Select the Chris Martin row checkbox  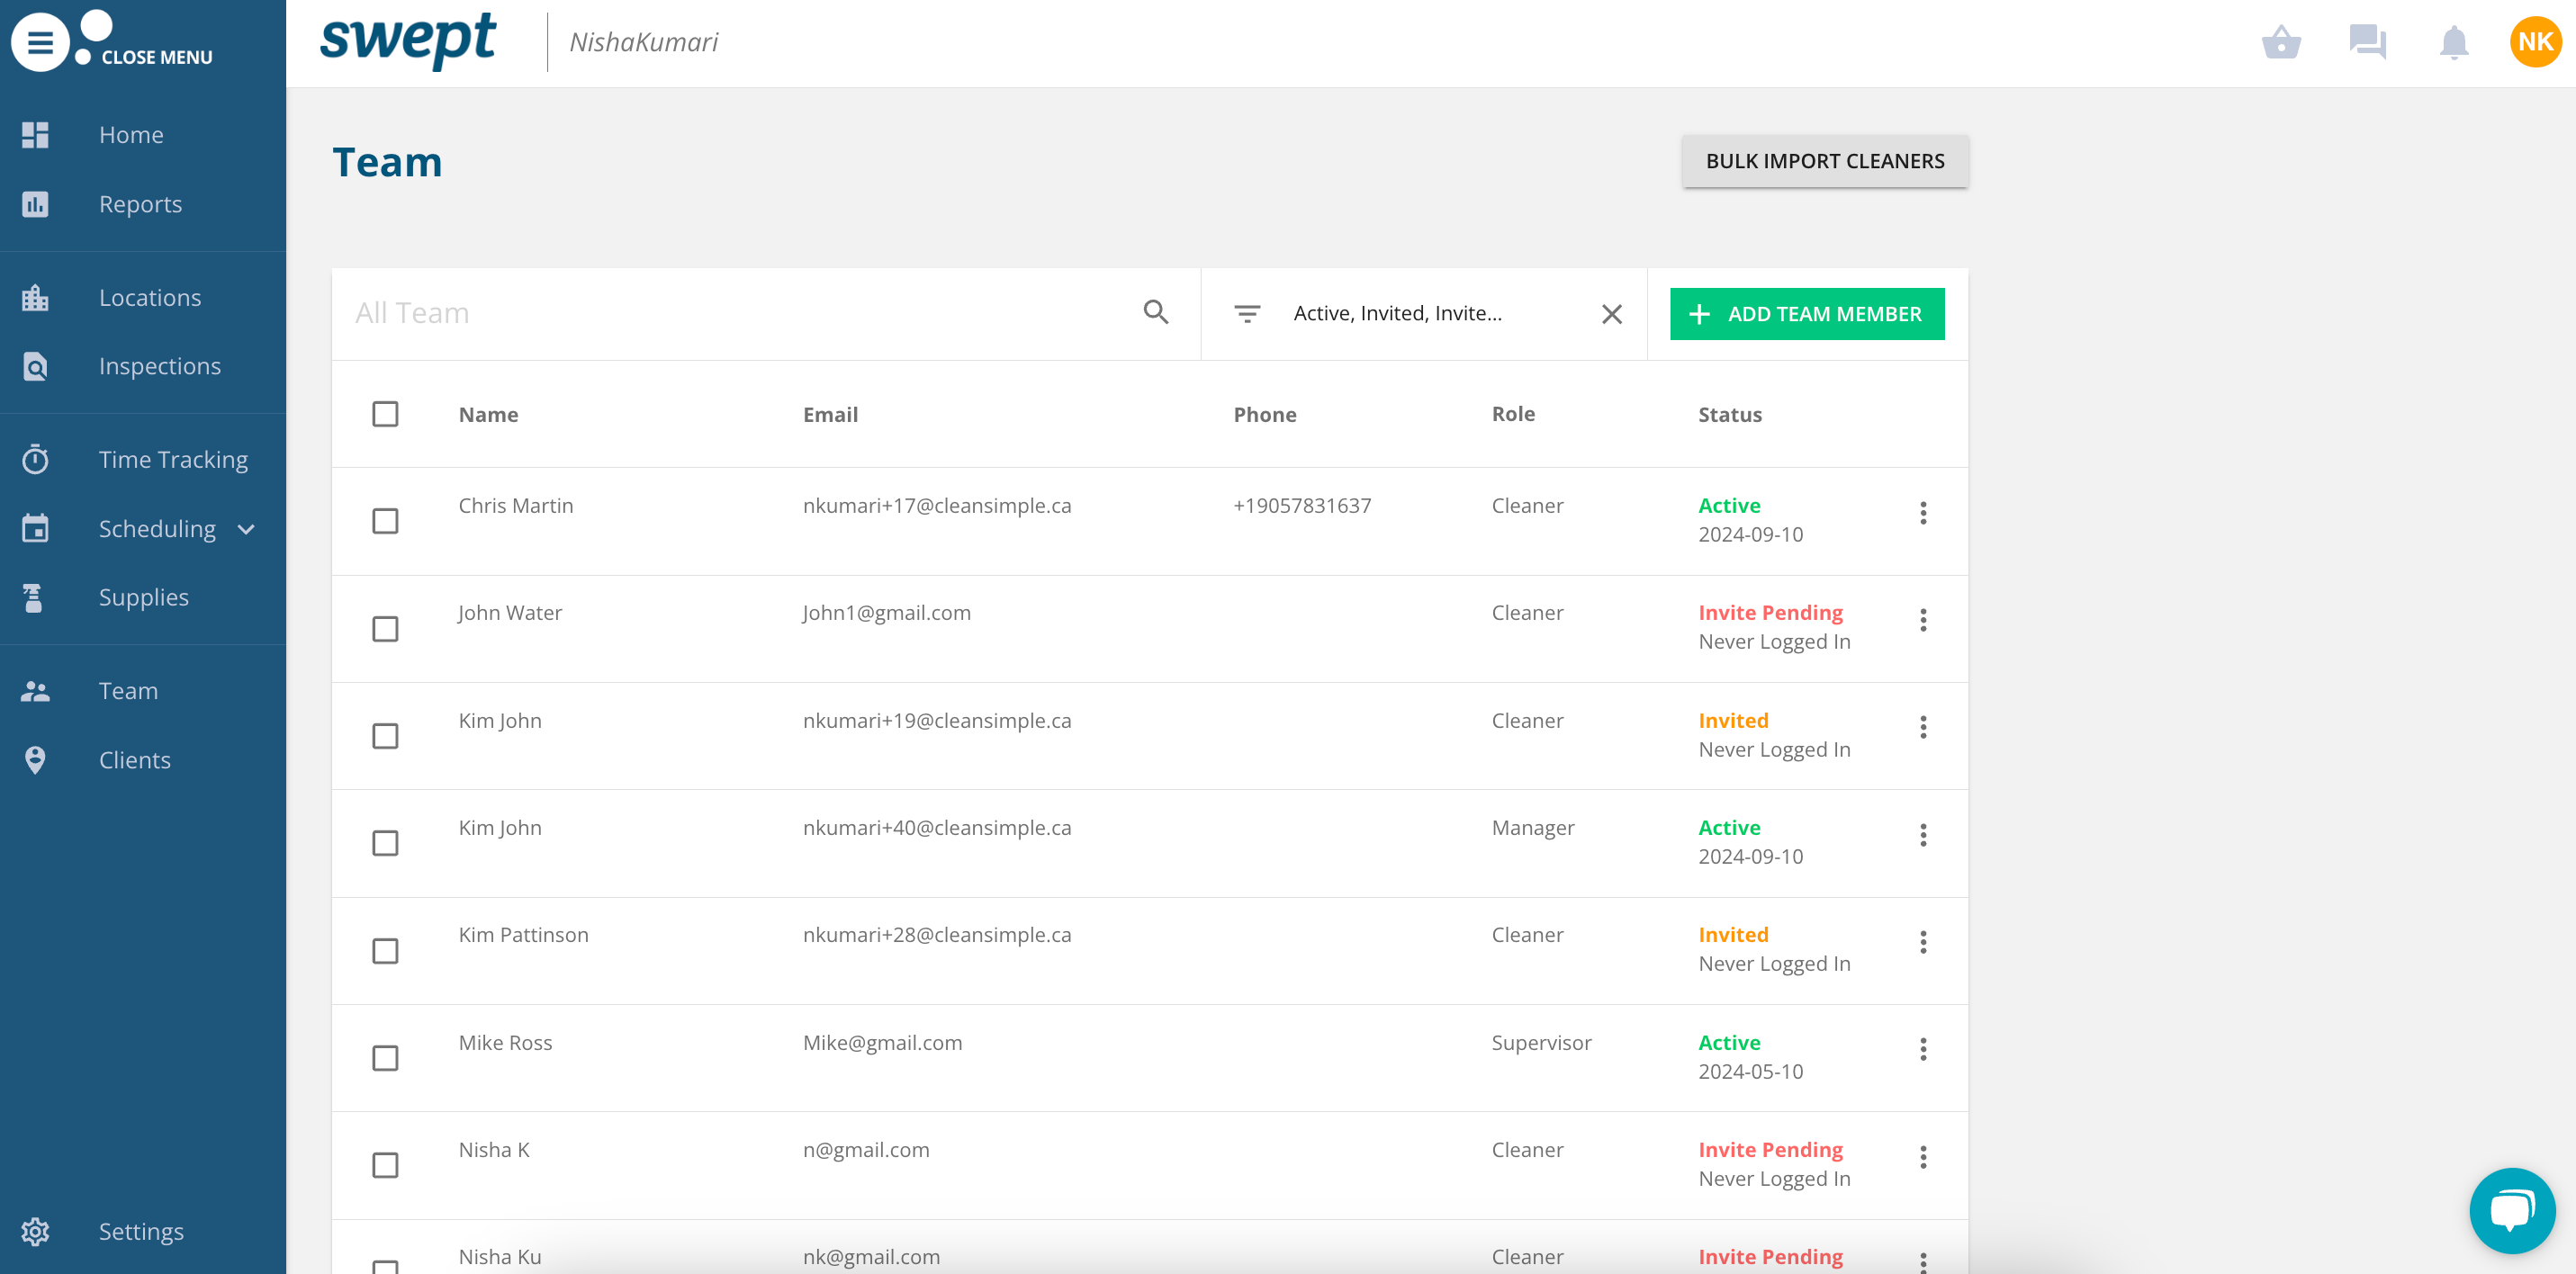[x=385, y=521]
